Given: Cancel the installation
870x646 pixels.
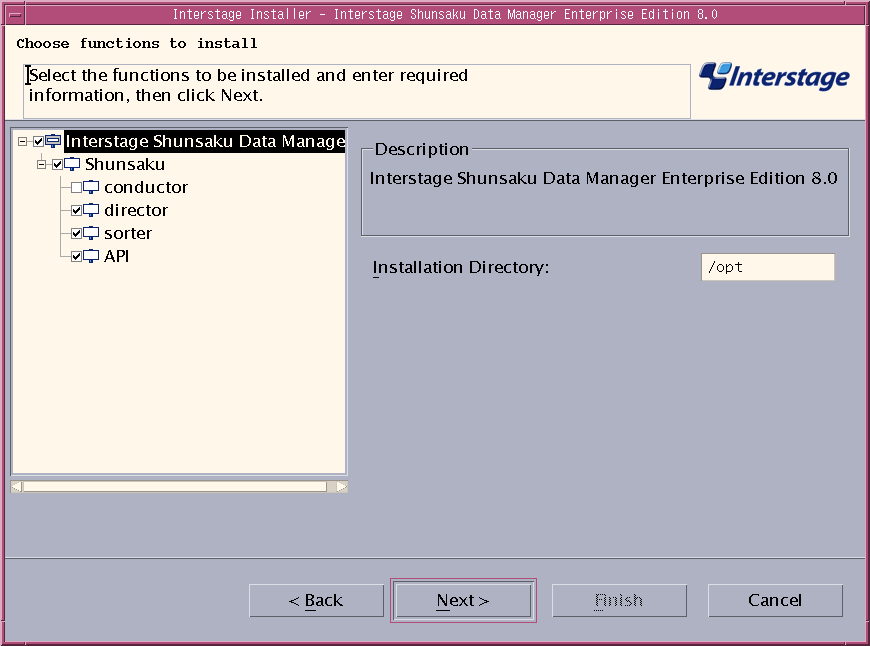Looking at the screenshot, I should (775, 600).
